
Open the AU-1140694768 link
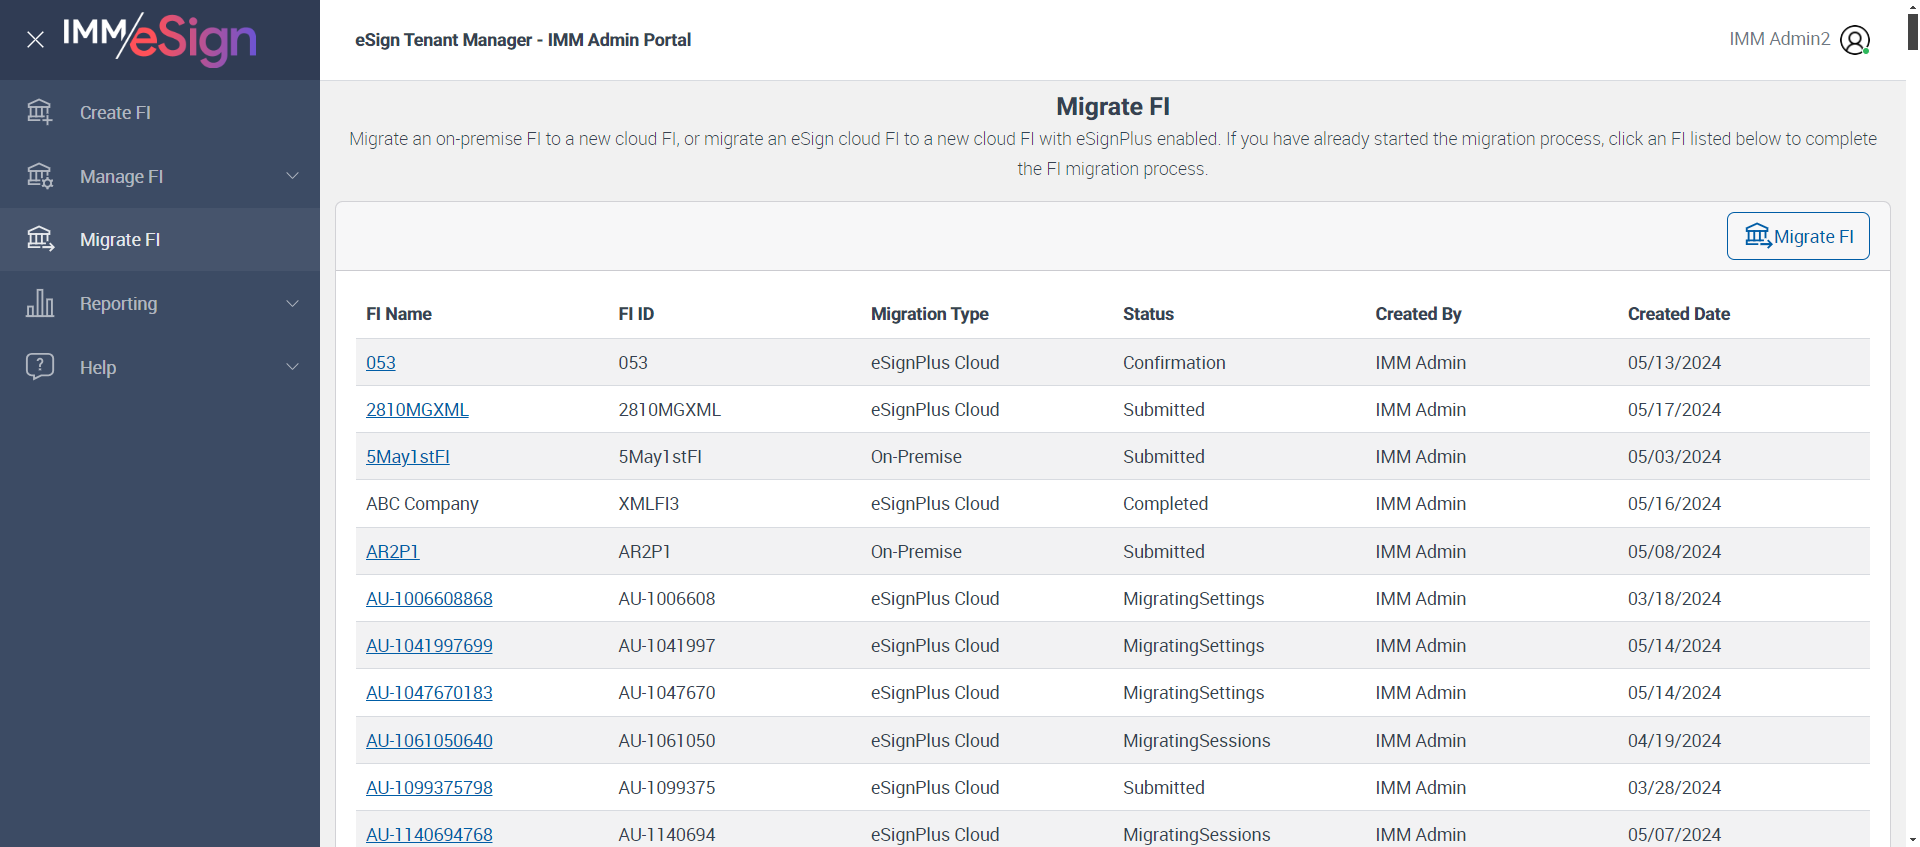pyautogui.click(x=429, y=835)
